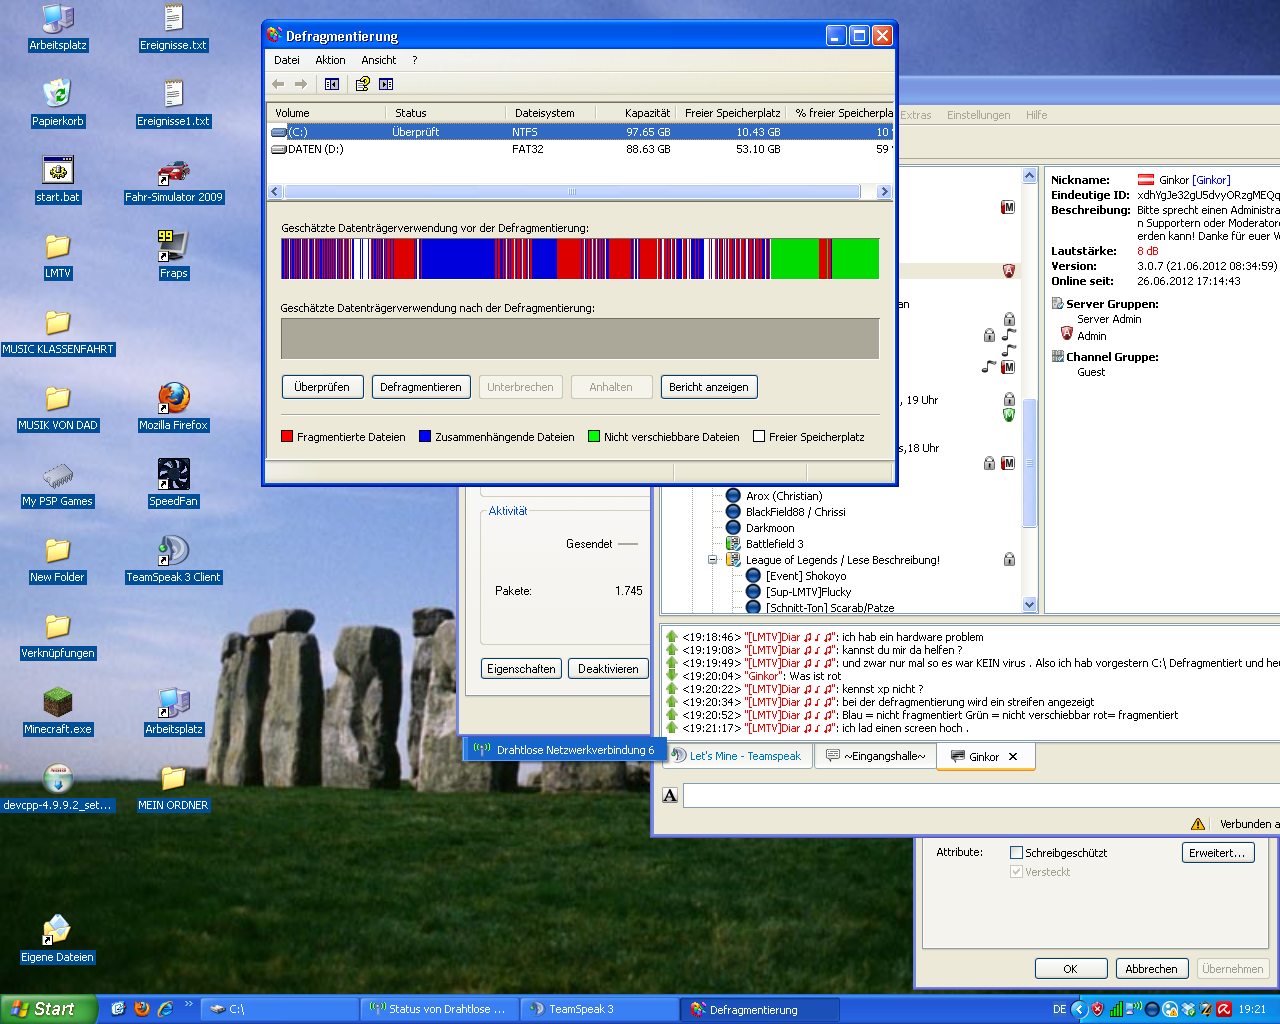Screen dimensions: 1280x1024
Task: Click the red Fragmentierte Dateien legend swatch
Action: coord(287,437)
